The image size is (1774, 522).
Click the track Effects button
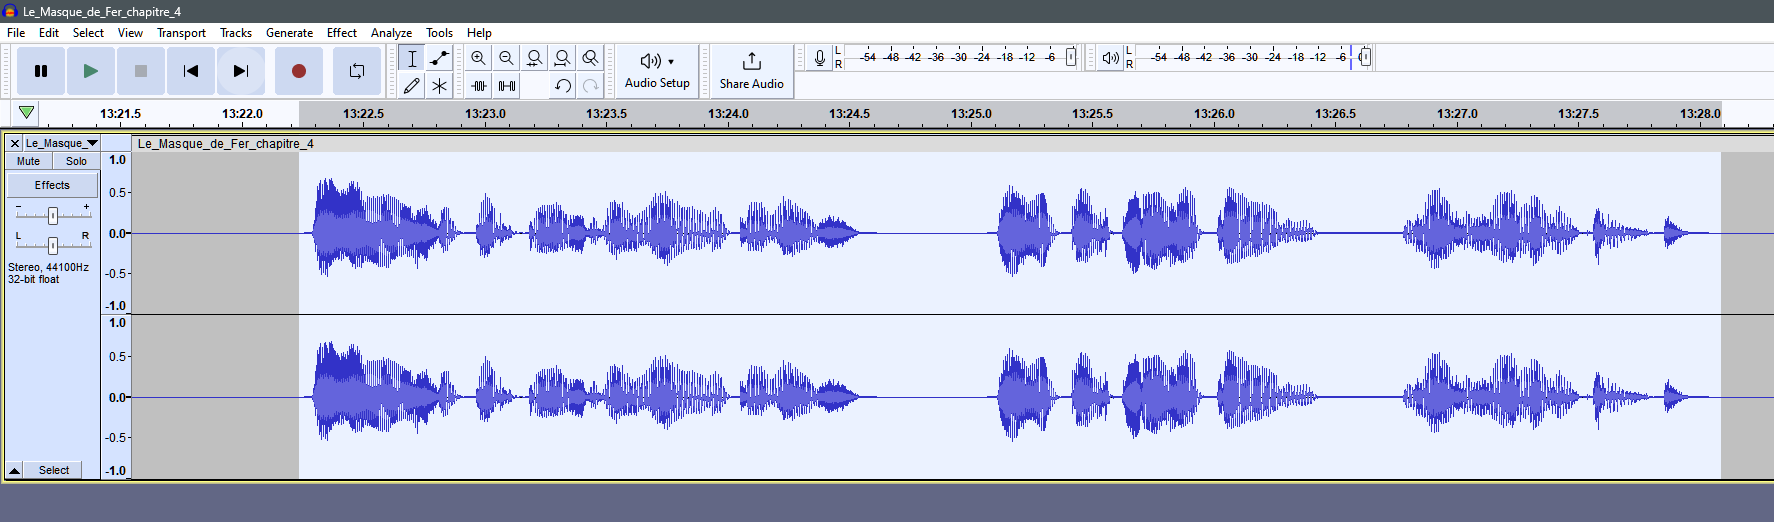[x=52, y=185]
